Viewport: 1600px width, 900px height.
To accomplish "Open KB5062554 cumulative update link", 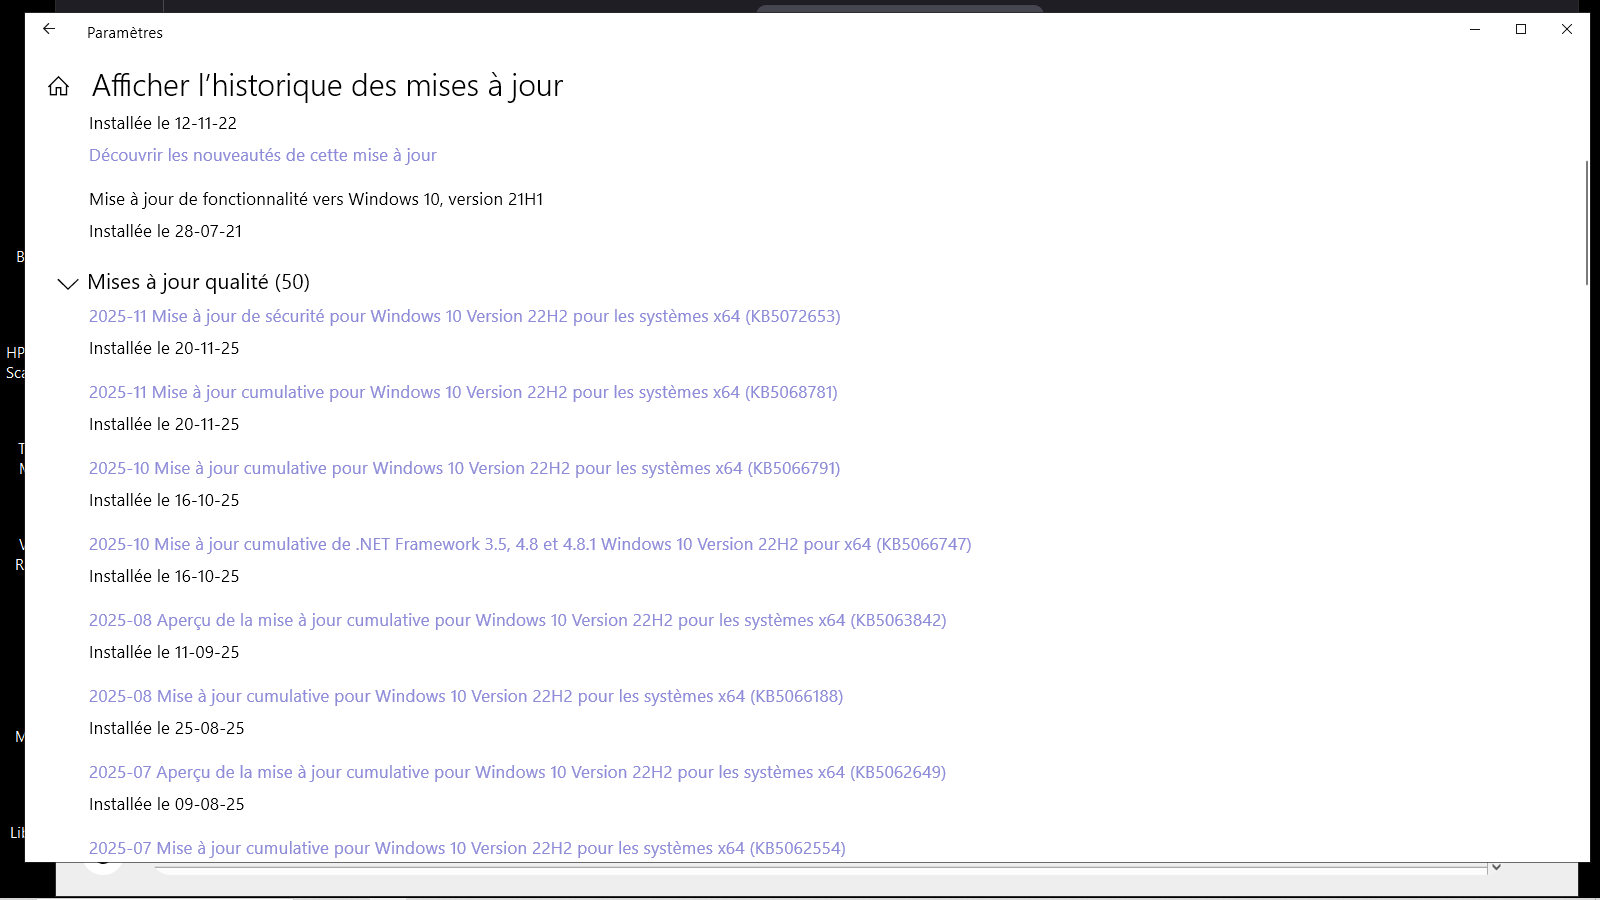I will pos(467,848).
